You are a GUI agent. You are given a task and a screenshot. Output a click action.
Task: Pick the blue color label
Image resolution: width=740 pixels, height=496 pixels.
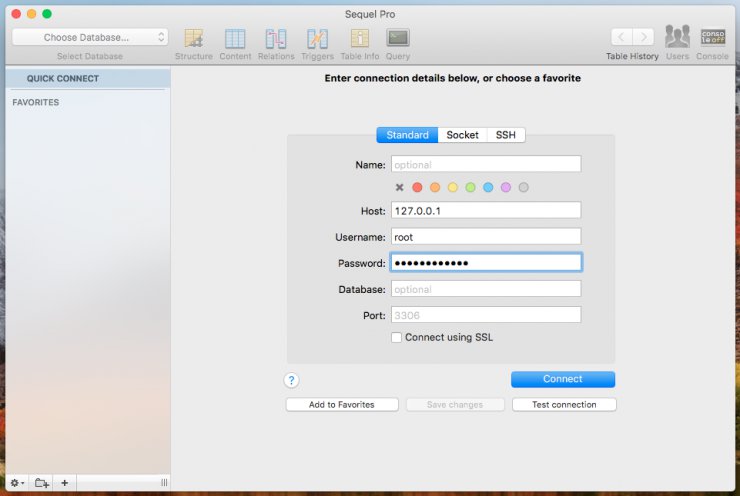(488, 187)
